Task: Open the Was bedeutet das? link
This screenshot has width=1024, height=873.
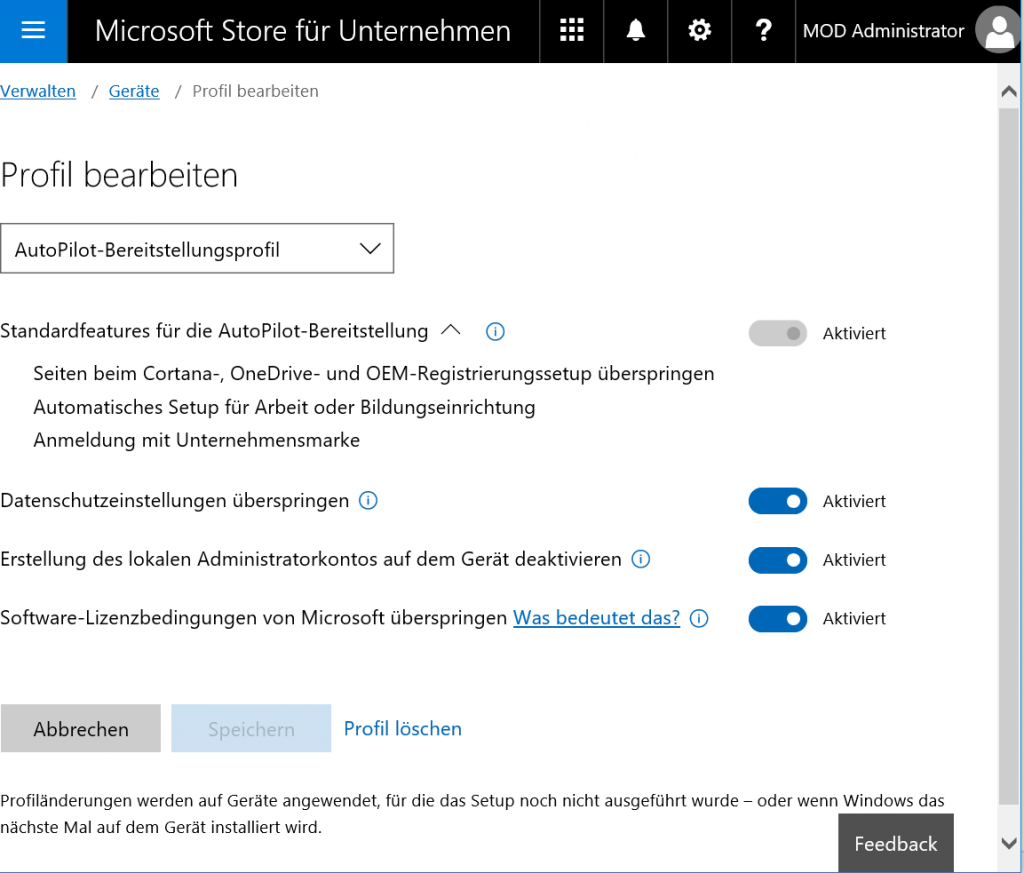Action: coord(596,618)
